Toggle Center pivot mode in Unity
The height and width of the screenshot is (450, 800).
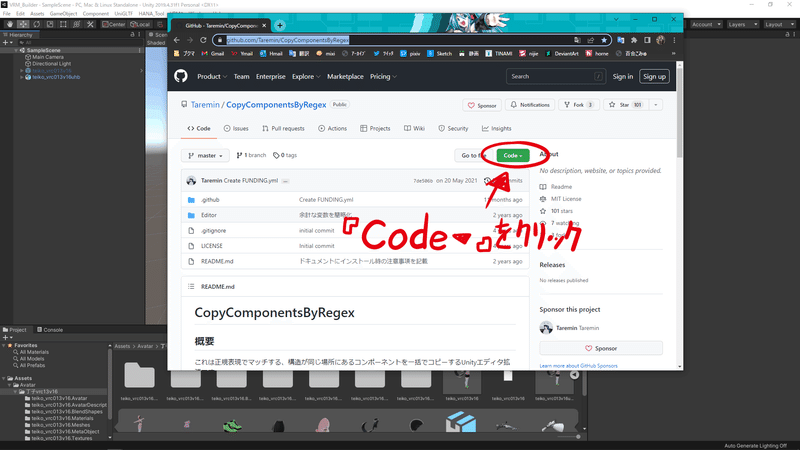click(113, 24)
